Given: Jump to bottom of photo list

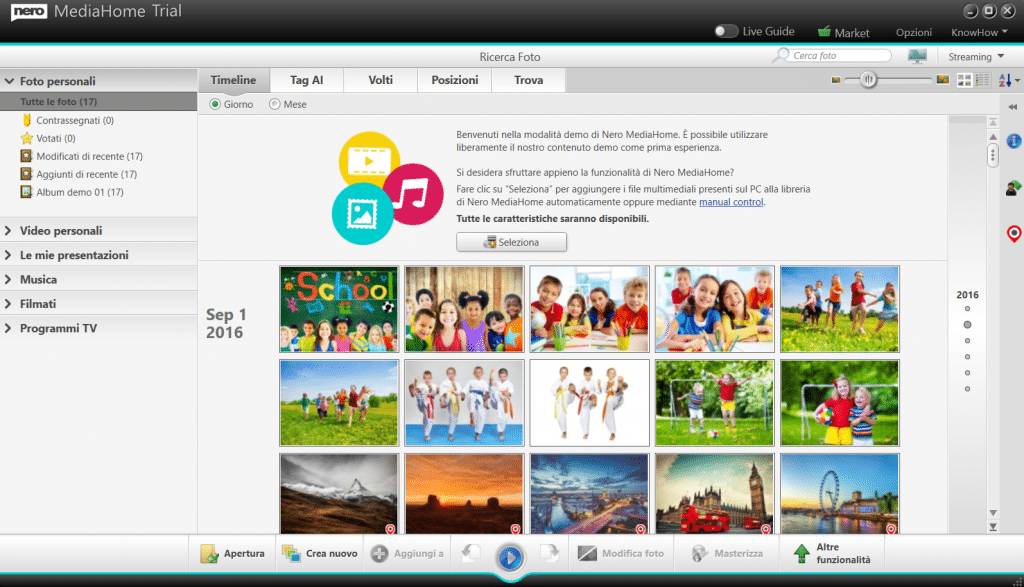Looking at the screenshot, I should click(x=993, y=527).
